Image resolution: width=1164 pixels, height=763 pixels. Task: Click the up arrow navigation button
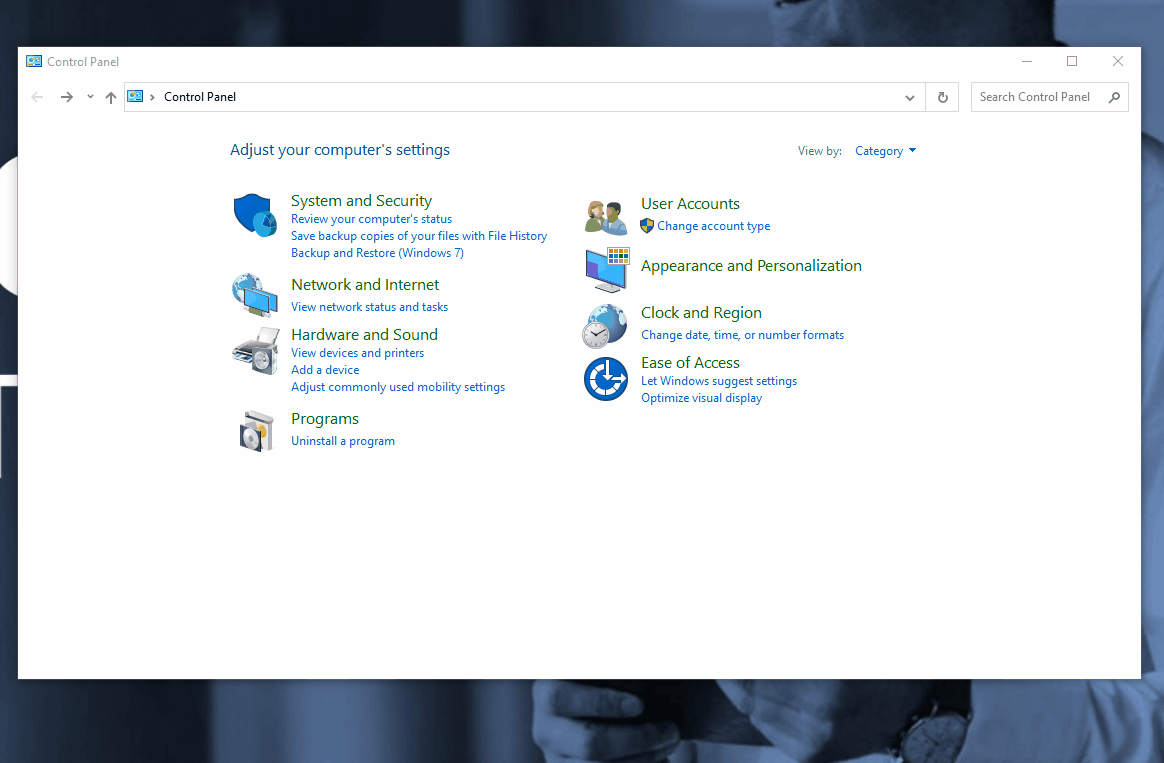(x=111, y=97)
